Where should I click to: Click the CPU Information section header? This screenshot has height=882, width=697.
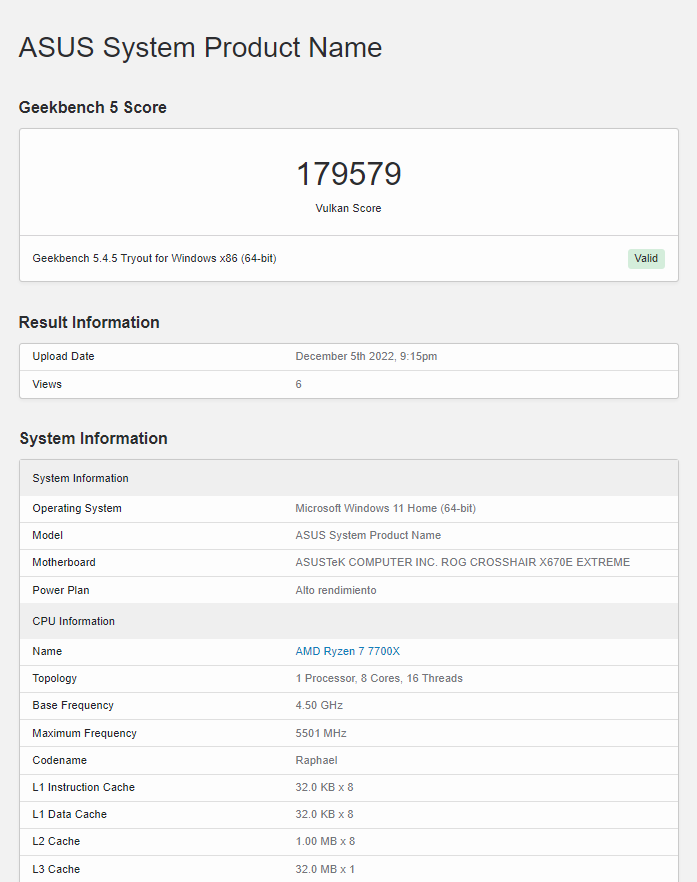(349, 621)
